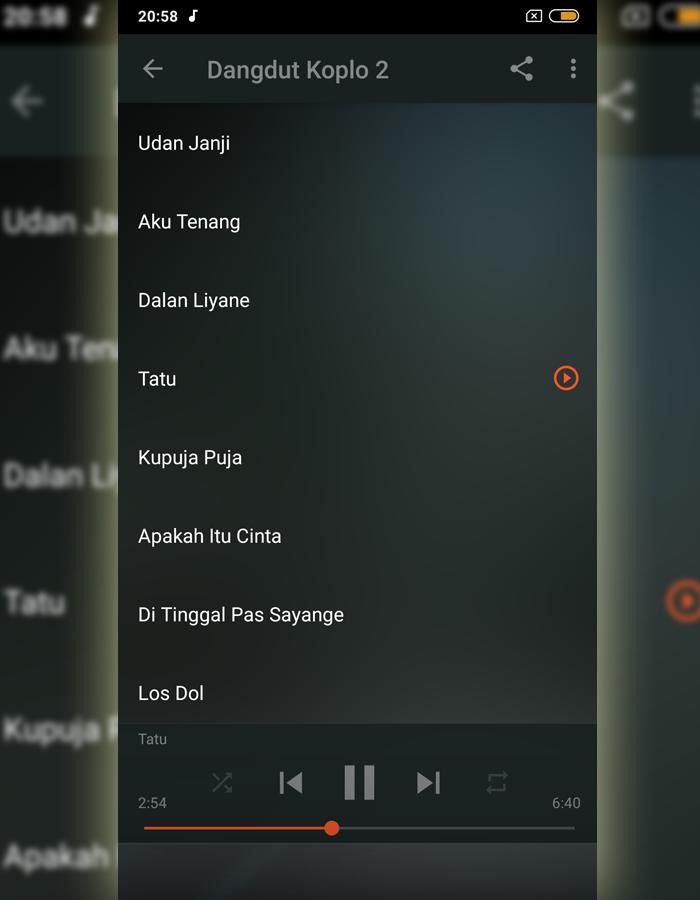Toggle repeat mode
This screenshot has width=700, height=900.
[x=497, y=782]
